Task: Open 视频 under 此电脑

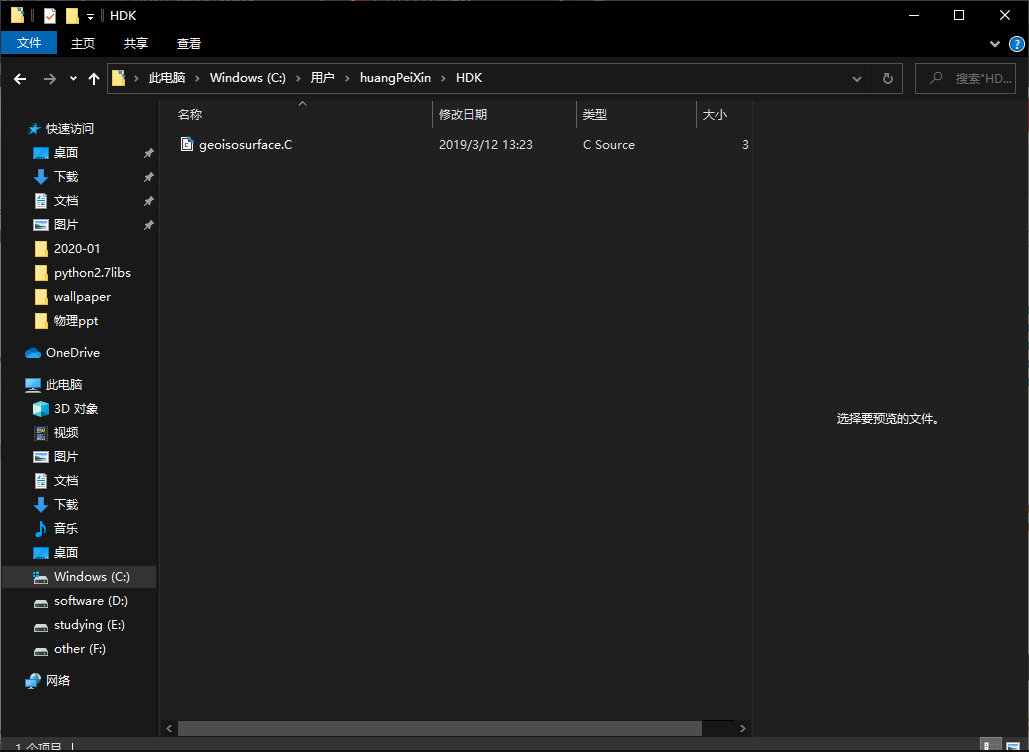Action: click(x=66, y=433)
